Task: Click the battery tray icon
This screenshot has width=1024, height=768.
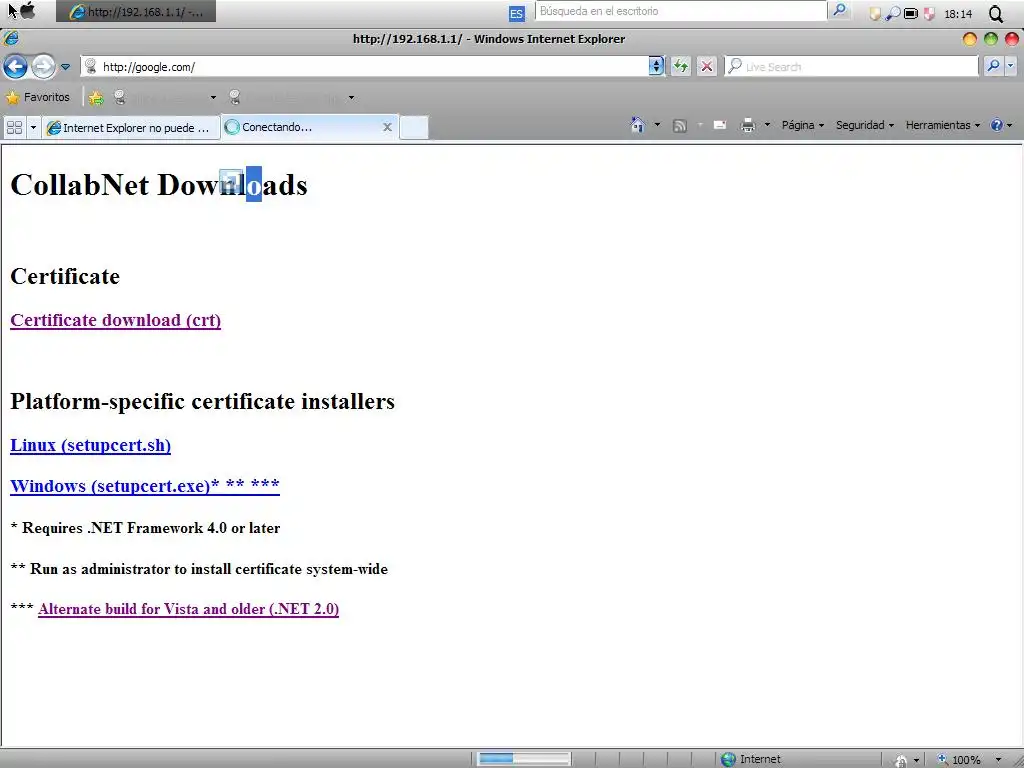Action: (x=911, y=13)
